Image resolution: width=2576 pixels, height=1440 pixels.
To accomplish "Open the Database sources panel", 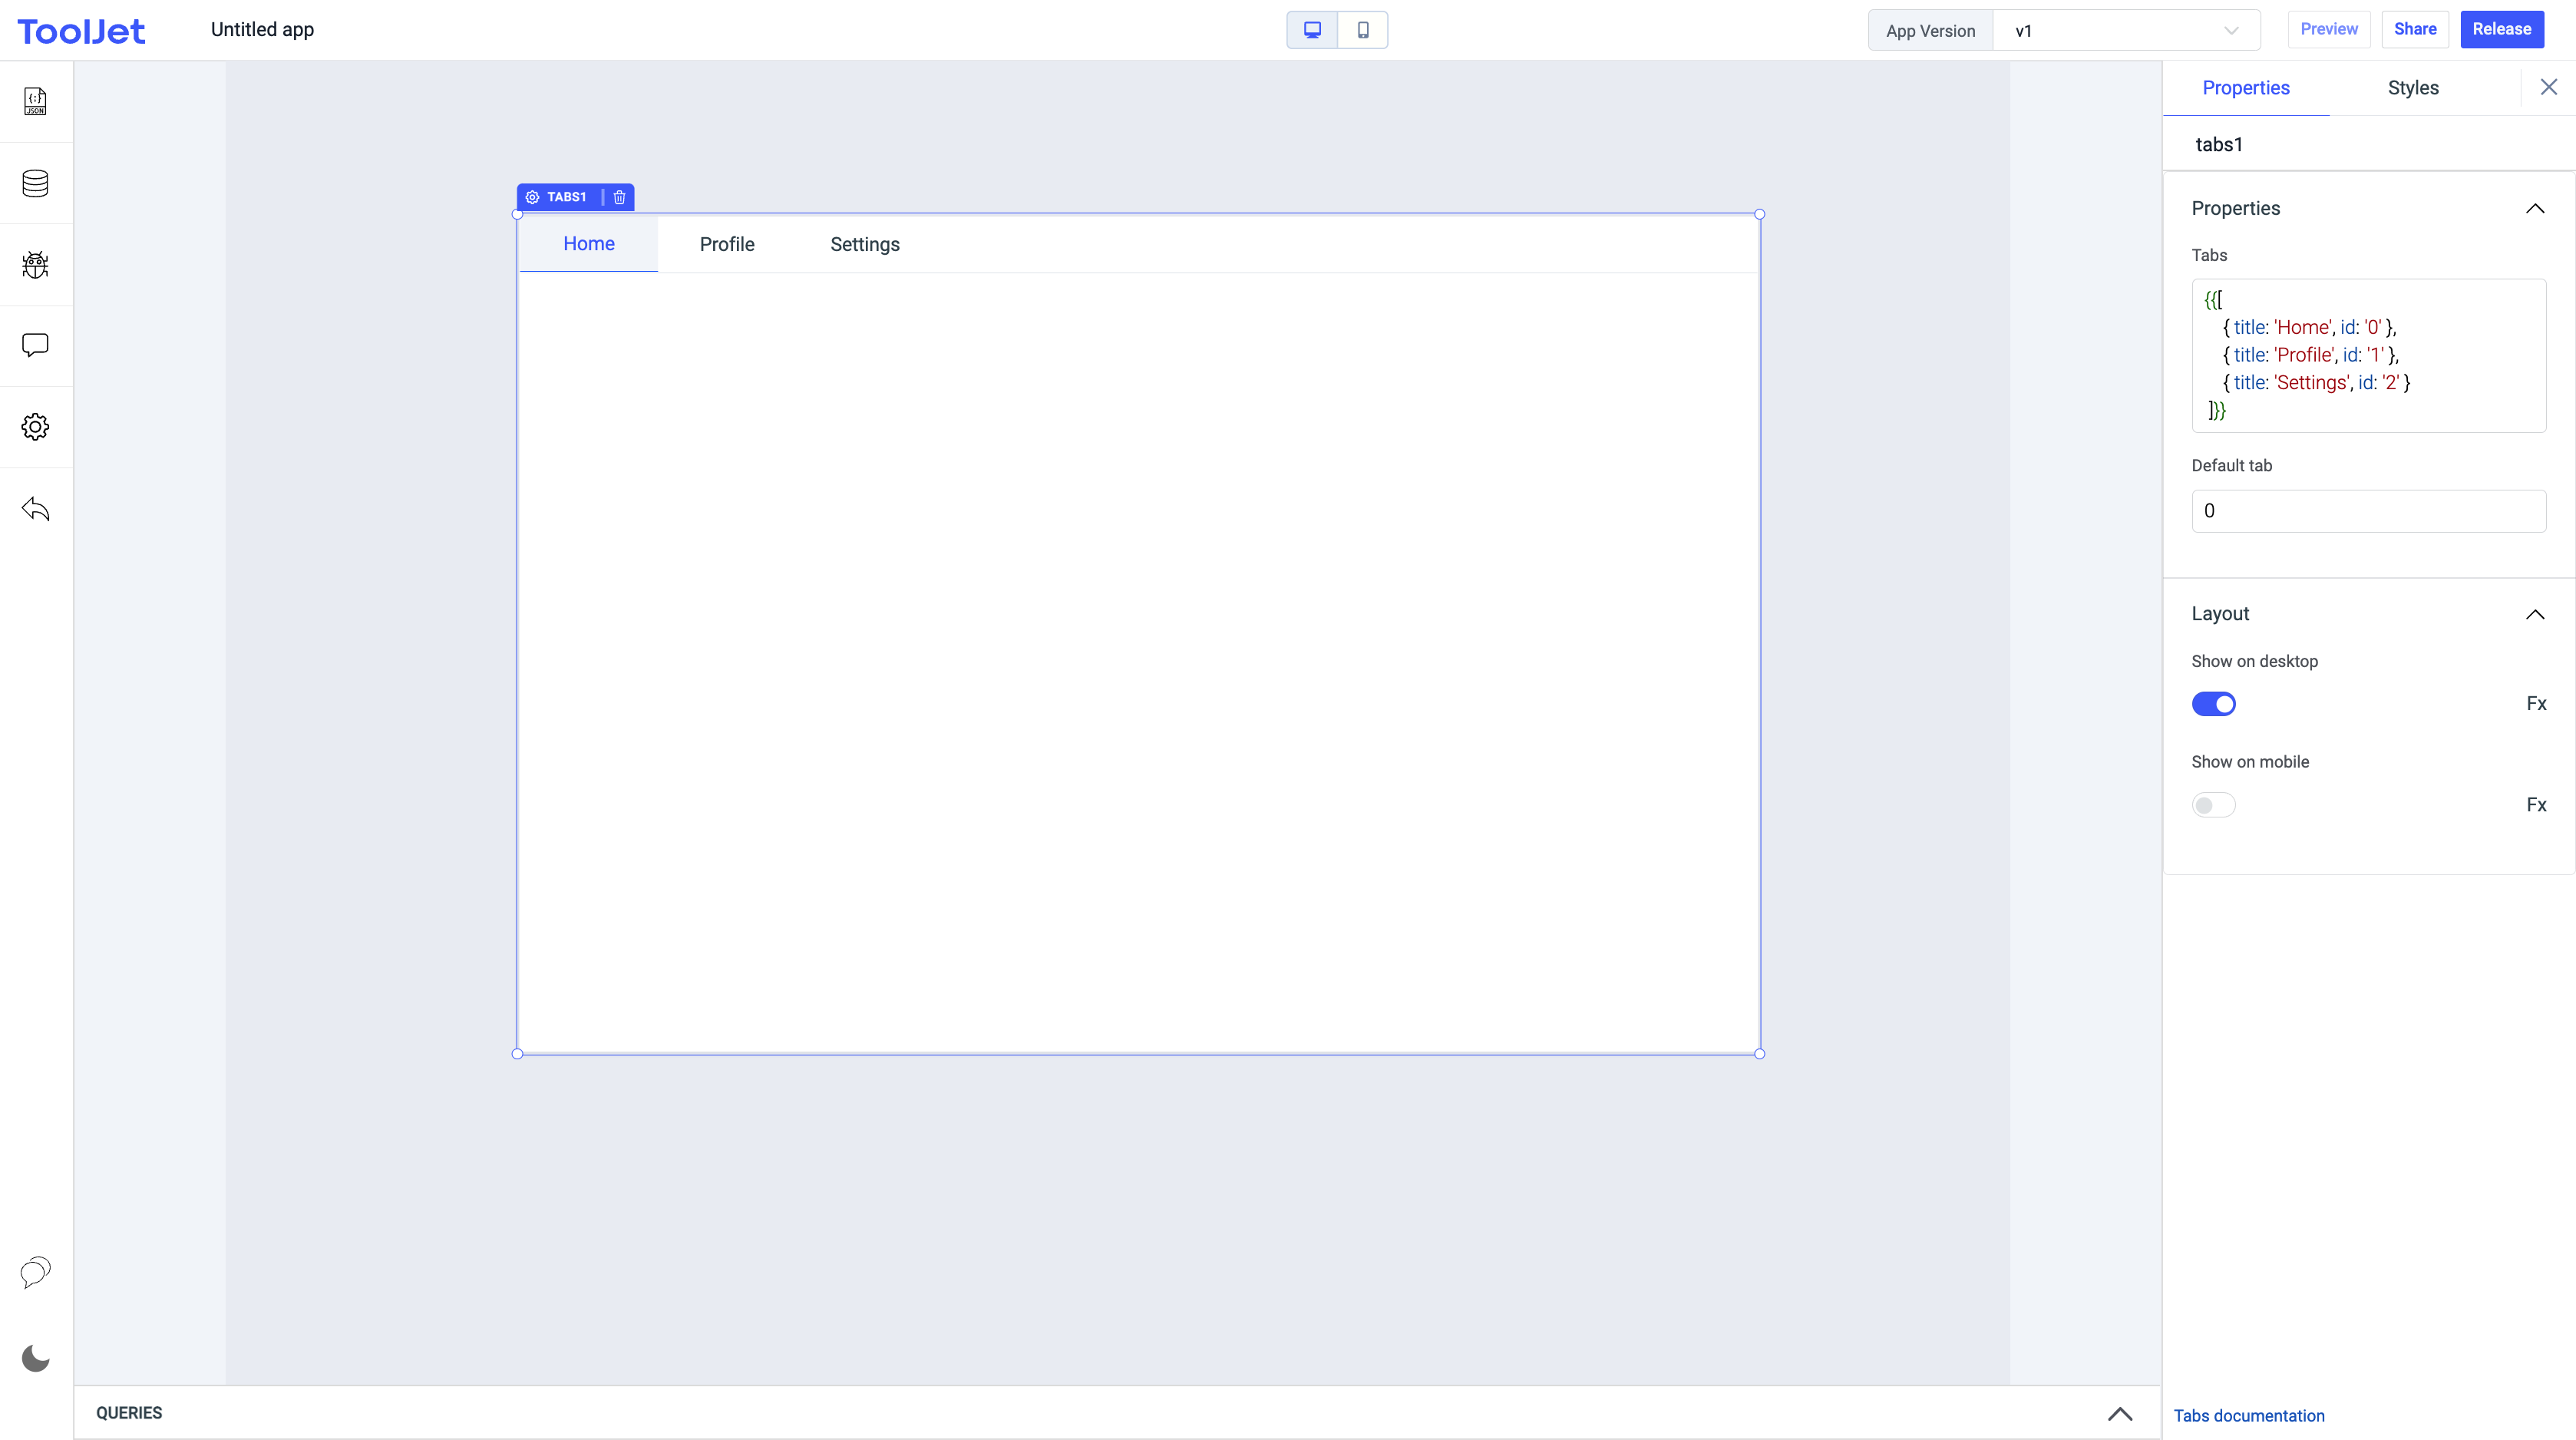I will [35, 182].
